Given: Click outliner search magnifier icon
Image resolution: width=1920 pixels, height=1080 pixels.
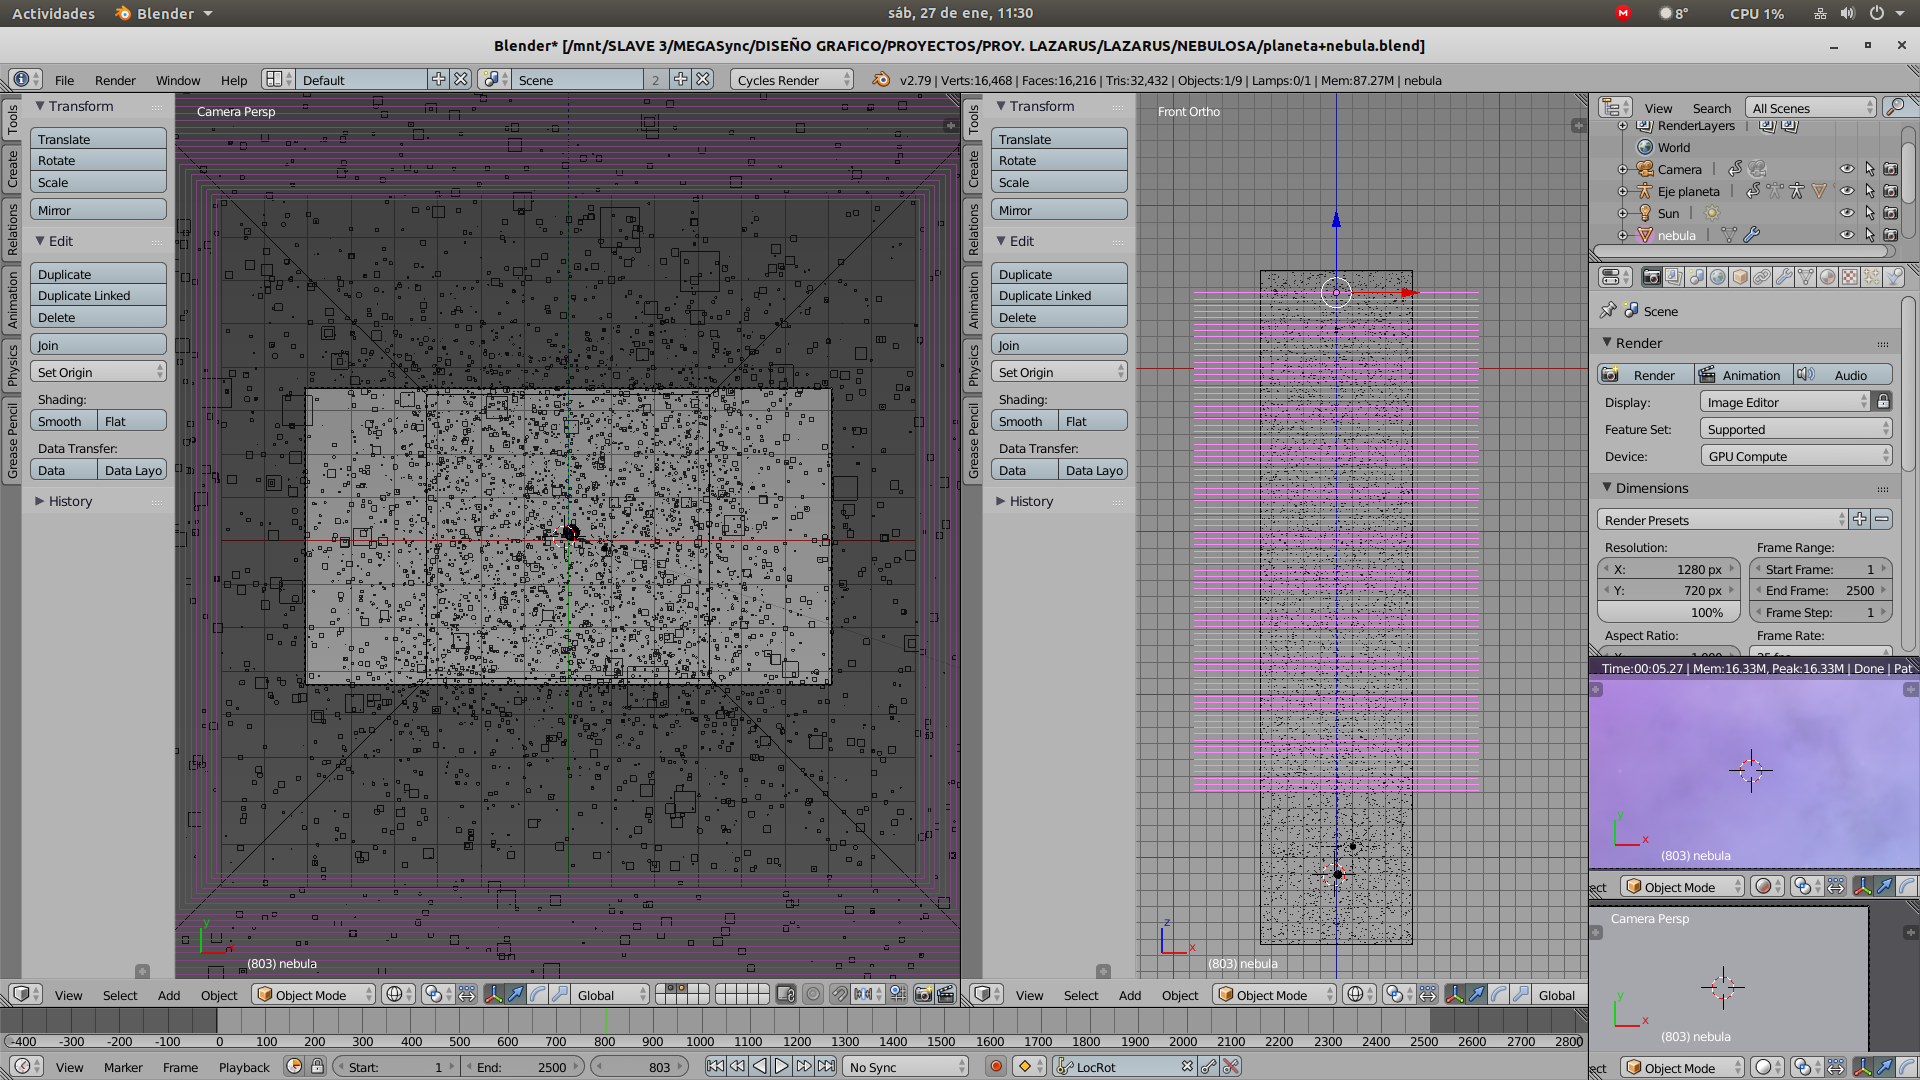Looking at the screenshot, I should [1894, 107].
